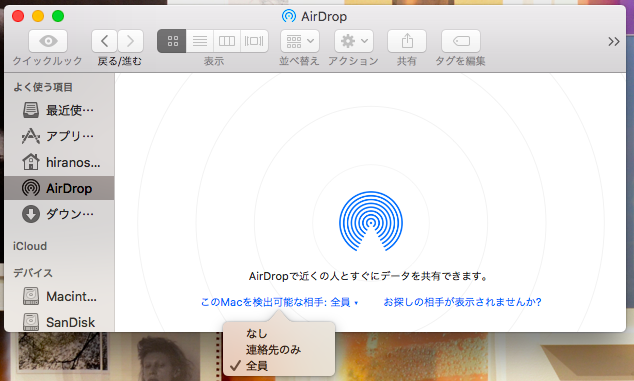634x381 pixels.
Task: Click the 共有 share button
Action: (407, 41)
